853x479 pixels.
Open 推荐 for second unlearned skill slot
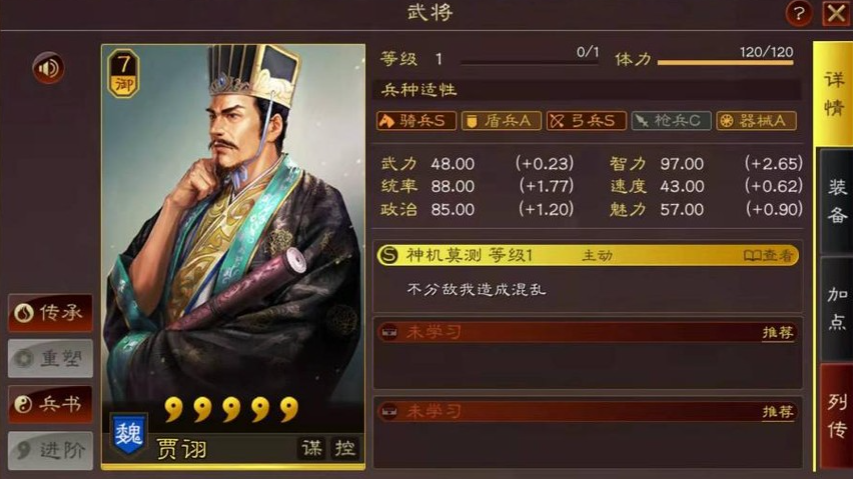(x=777, y=412)
